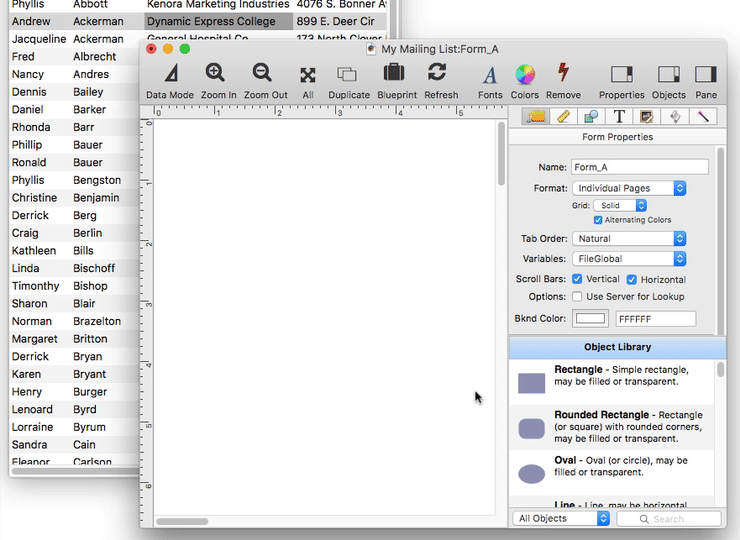
Task: Select Lorraine Byrum in mailing list
Action: [x=74, y=427]
